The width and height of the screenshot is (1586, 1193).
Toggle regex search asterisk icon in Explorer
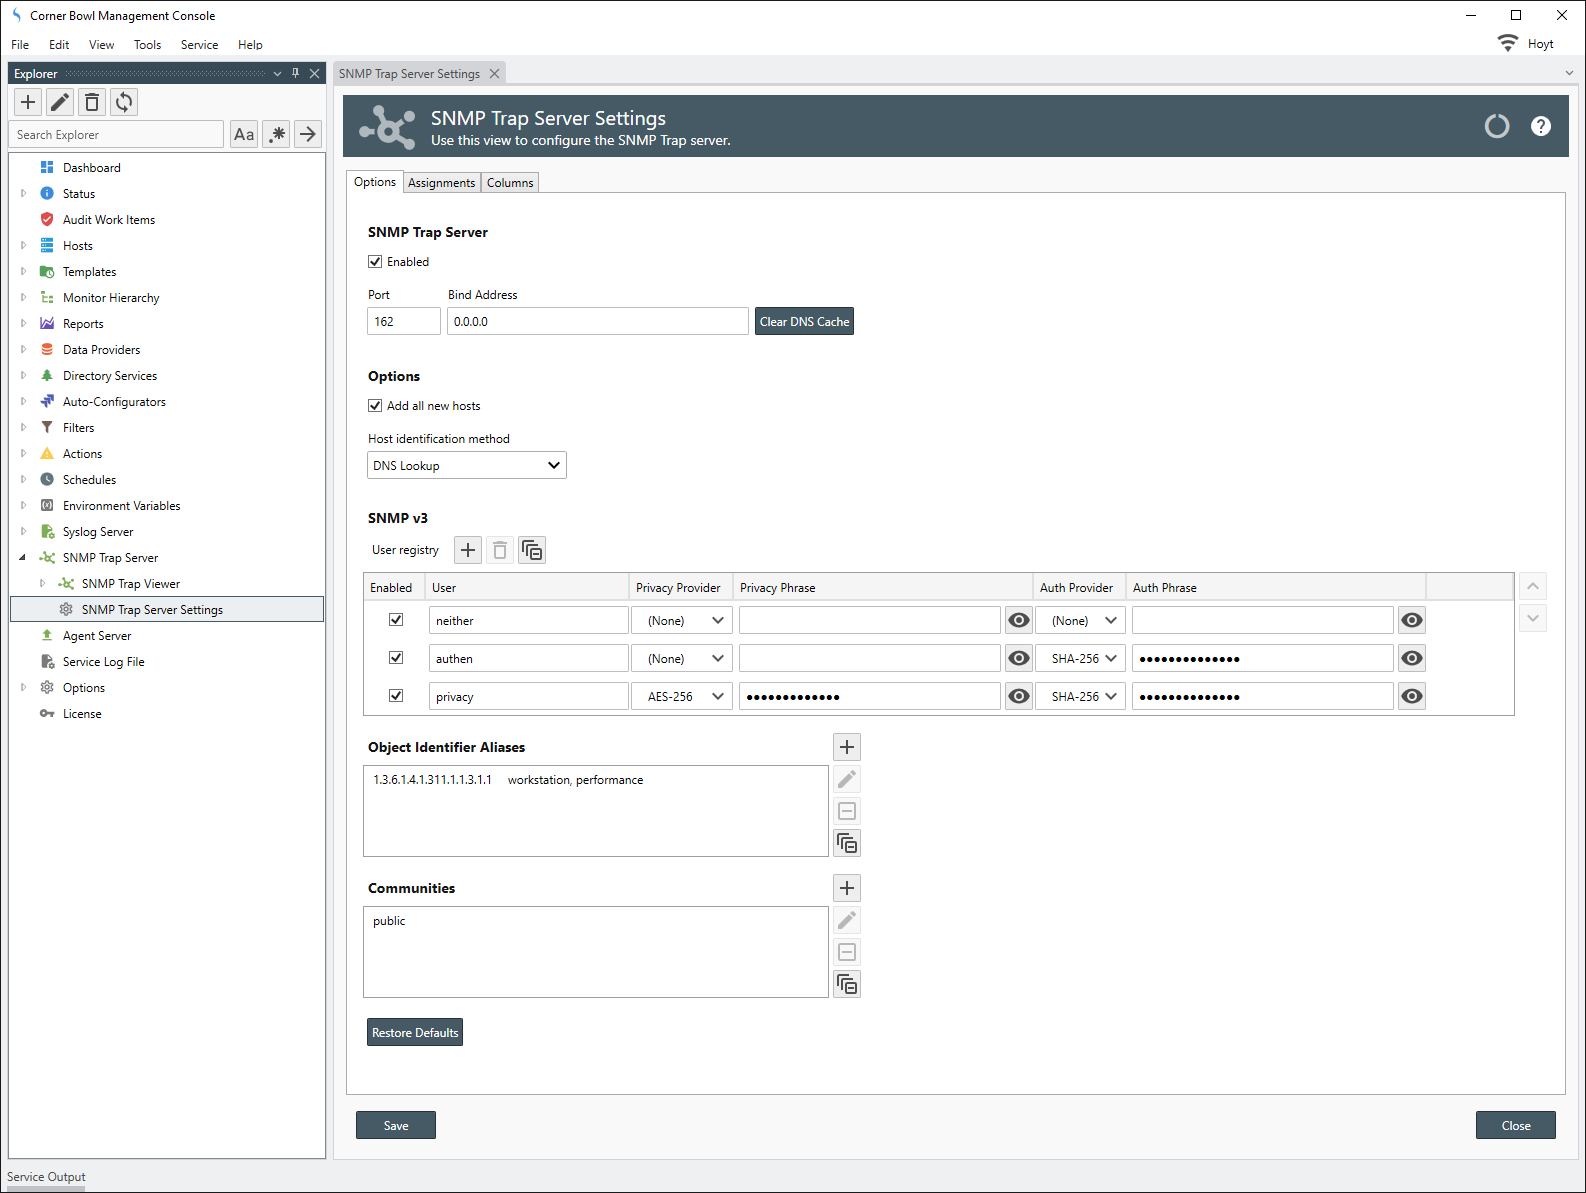tap(277, 134)
